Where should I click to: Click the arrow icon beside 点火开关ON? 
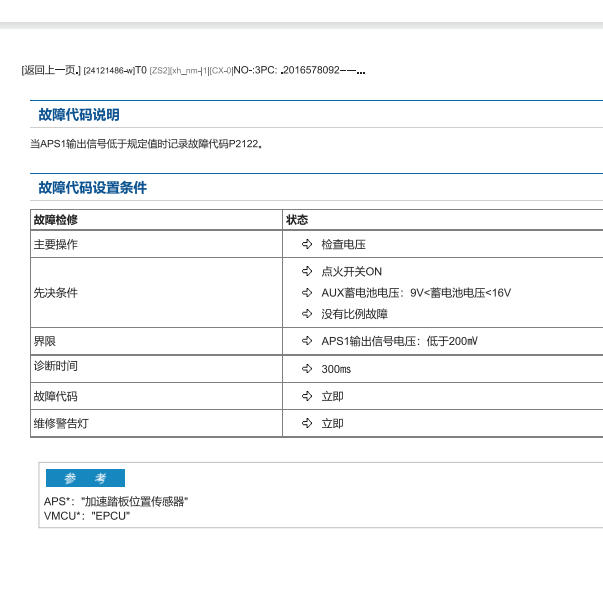click(307, 271)
